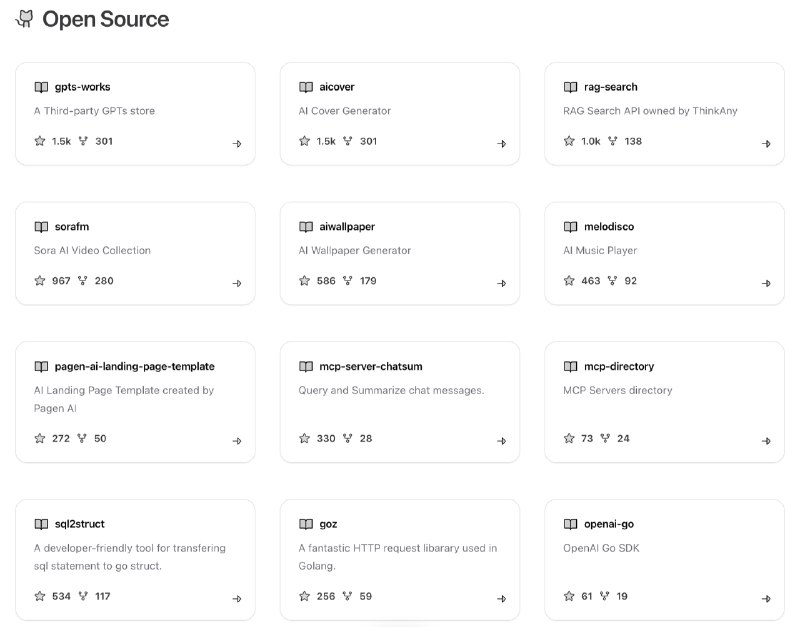Click the star icon on rag-search card
Image resolution: width=800 pixels, height=627 pixels.
(x=569, y=141)
